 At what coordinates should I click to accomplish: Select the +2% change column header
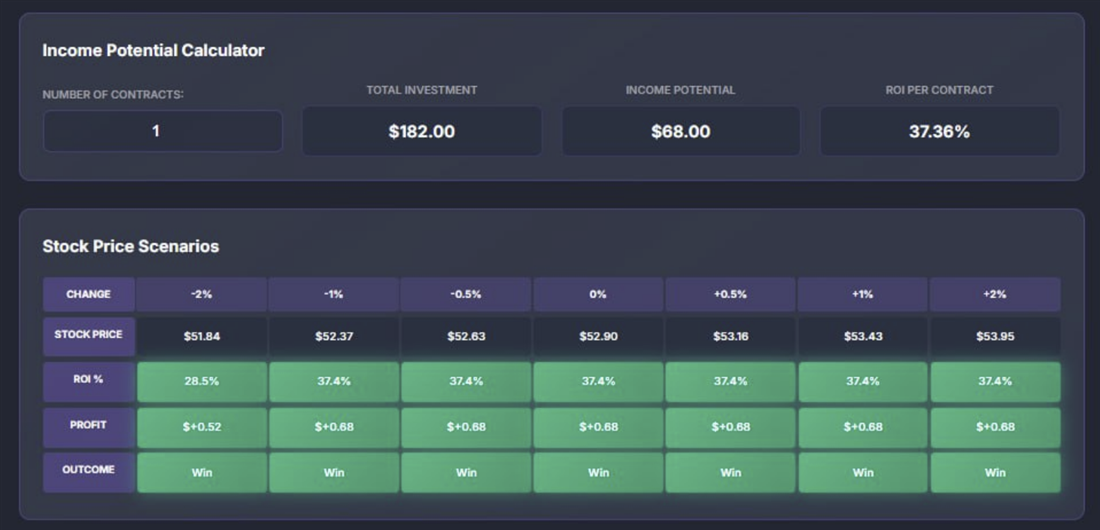pyautogui.click(x=995, y=294)
